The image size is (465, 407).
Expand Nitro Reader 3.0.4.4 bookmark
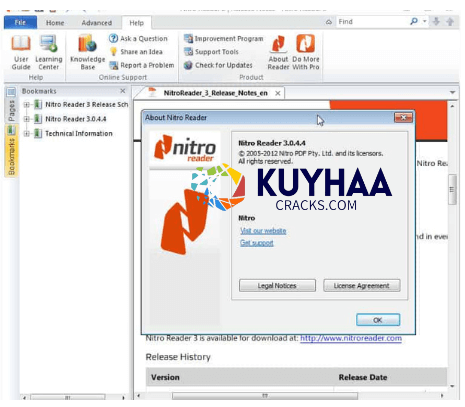(x=27, y=119)
